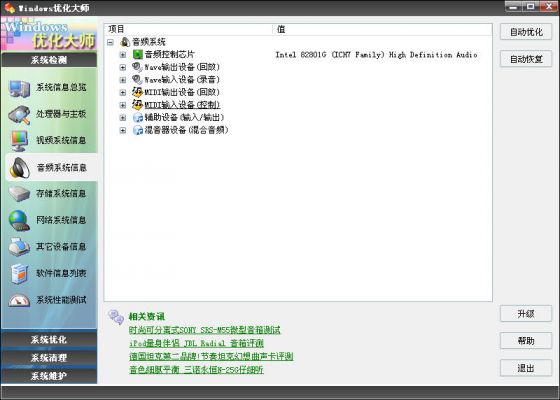Viewport: 560px width, 400px height.
Task: Switch to the 系统优化 section tab
Action: point(49,339)
